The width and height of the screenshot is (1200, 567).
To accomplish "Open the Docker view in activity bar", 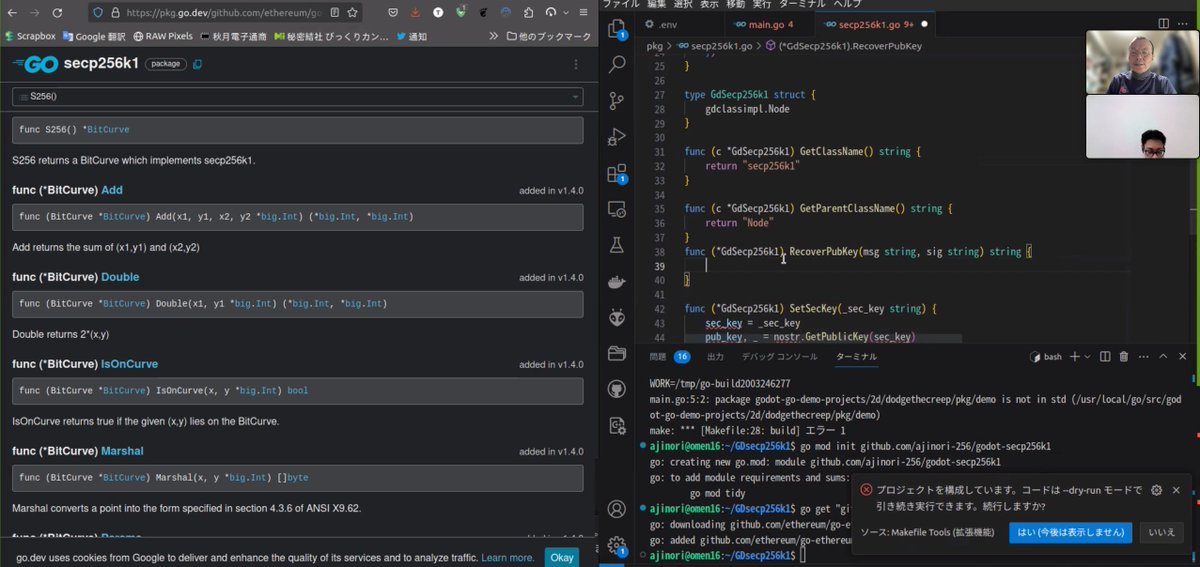I will pos(617,281).
